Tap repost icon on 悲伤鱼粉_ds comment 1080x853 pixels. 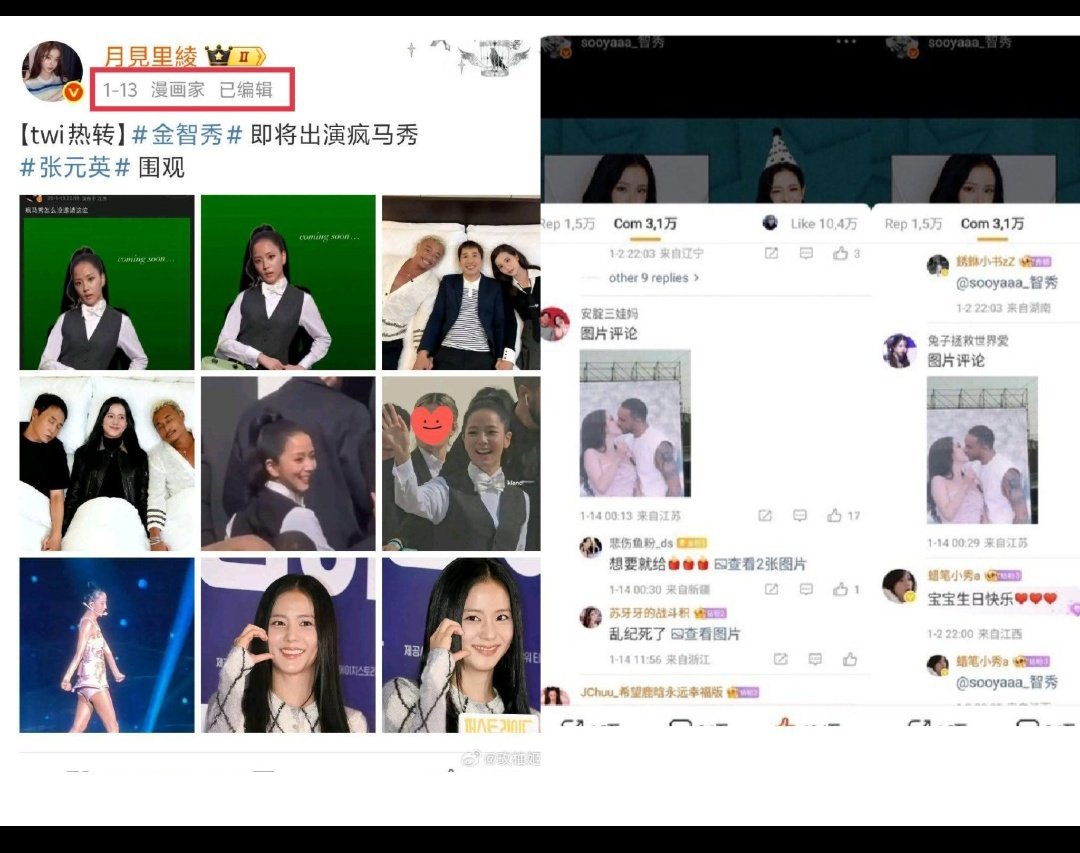coord(771,589)
